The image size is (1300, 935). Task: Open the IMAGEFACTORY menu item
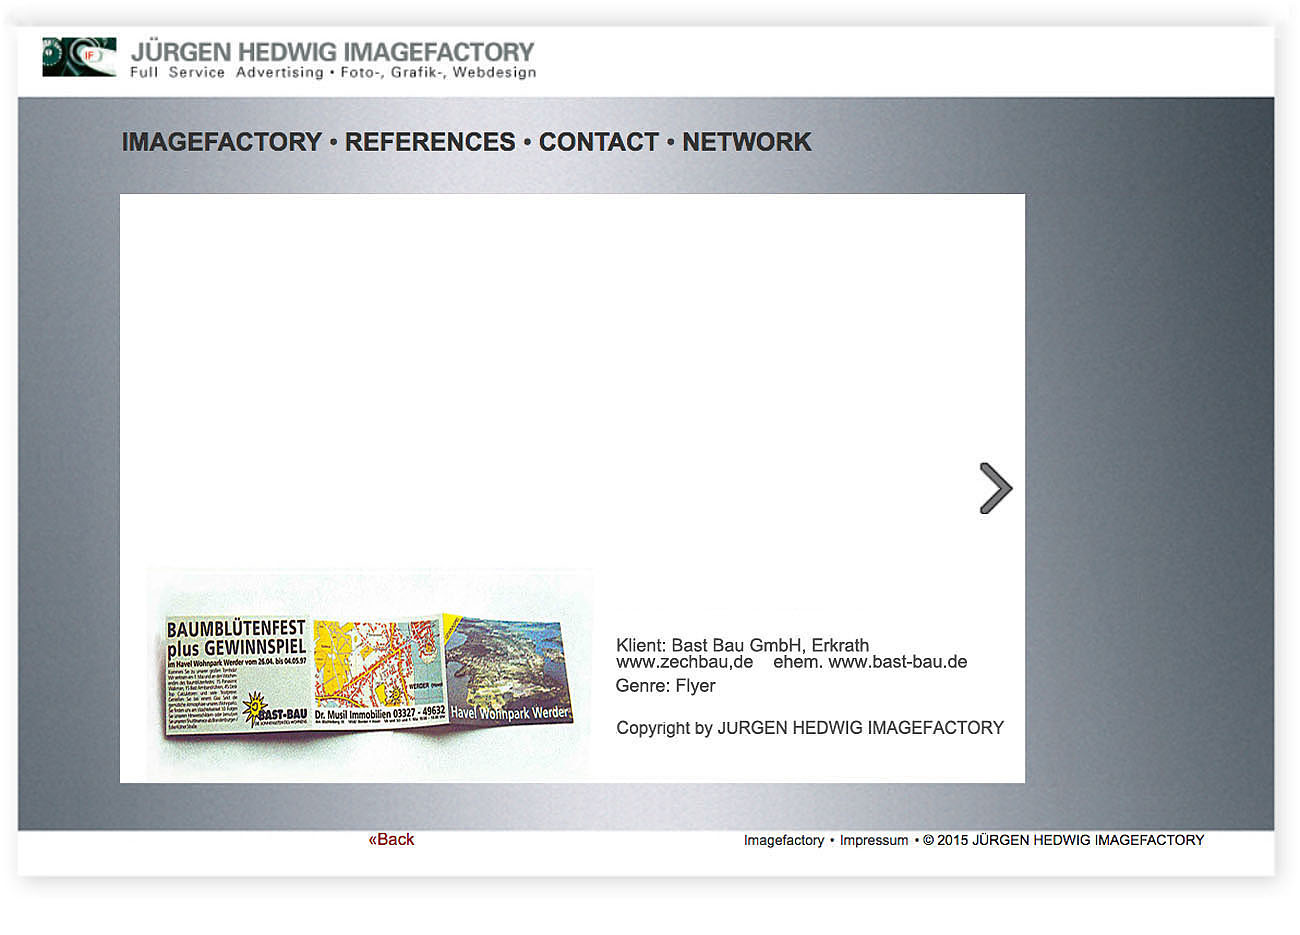(221, 142)
